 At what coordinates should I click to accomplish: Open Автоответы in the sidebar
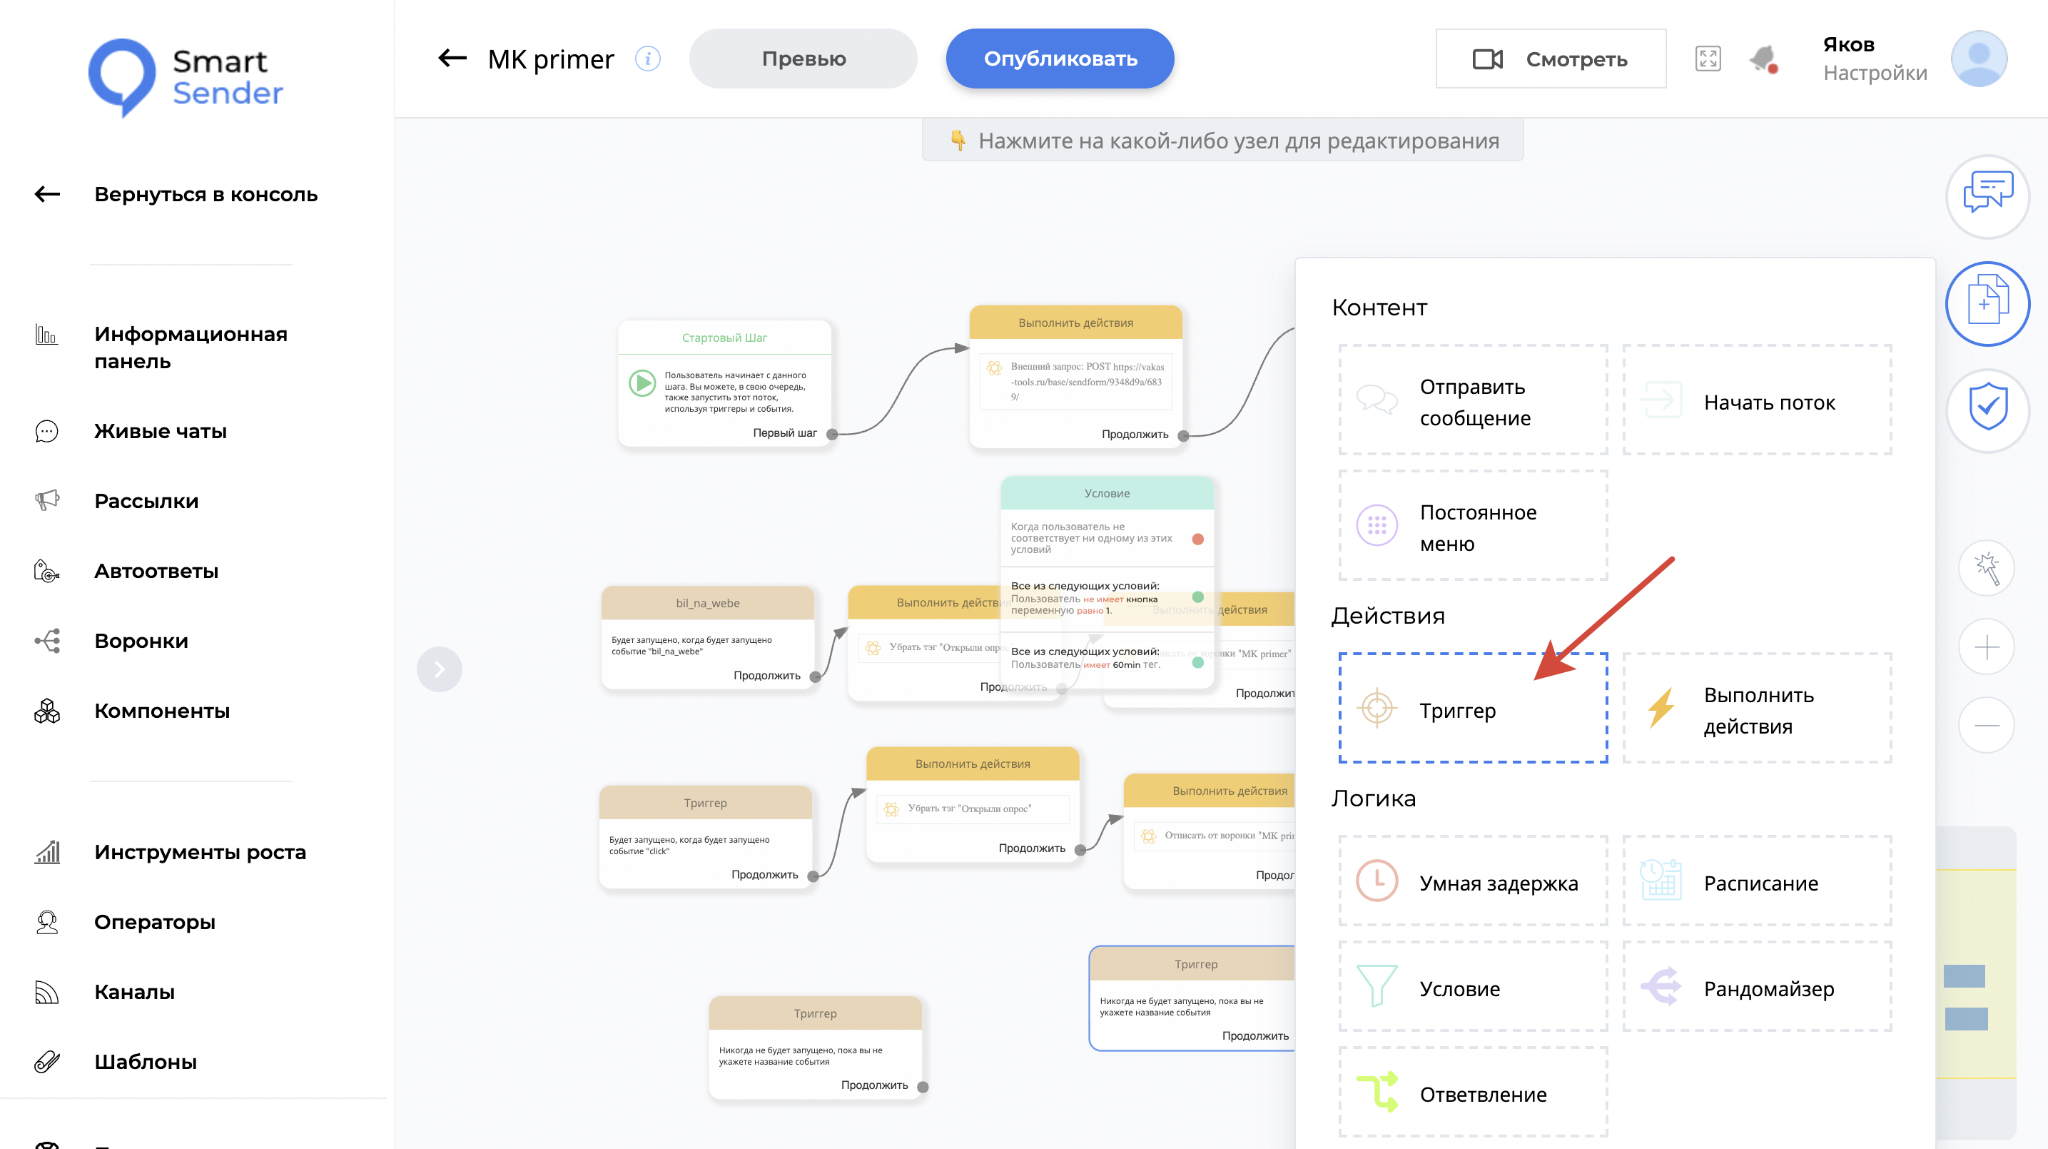click(156, 571)
